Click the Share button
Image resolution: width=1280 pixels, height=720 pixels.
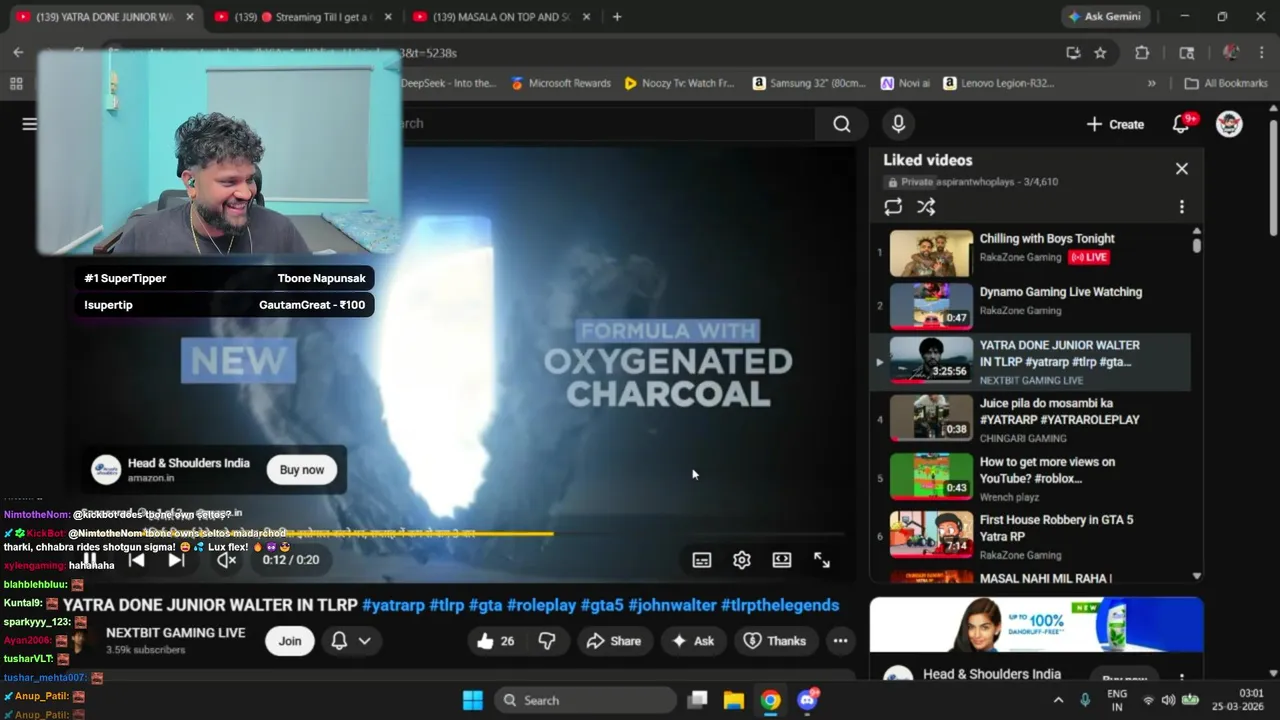614,641
